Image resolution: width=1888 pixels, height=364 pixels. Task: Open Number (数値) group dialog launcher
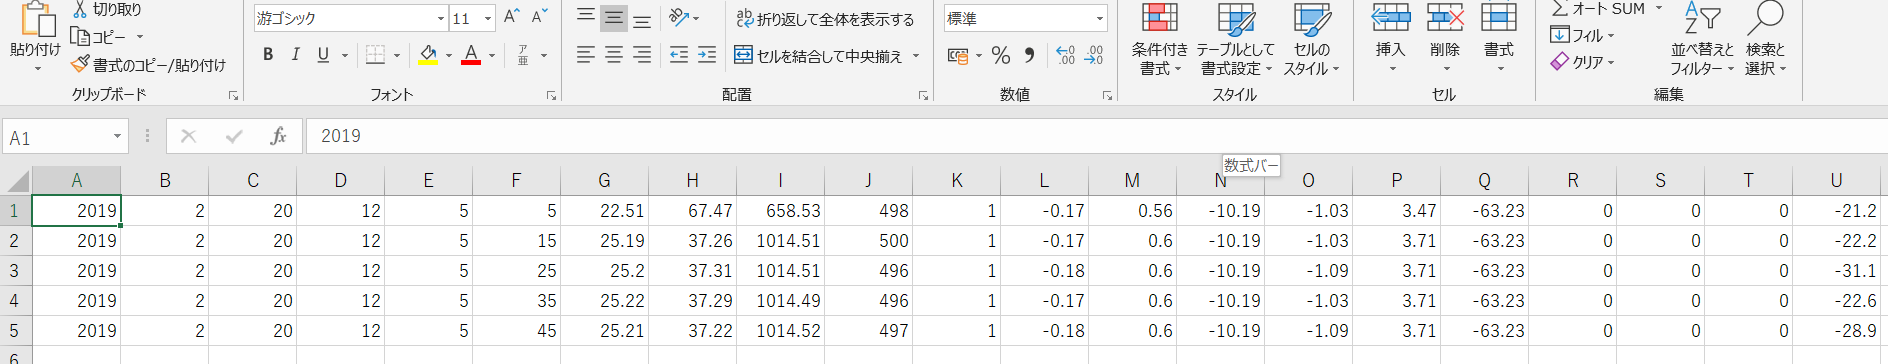tap(1107, 95)
